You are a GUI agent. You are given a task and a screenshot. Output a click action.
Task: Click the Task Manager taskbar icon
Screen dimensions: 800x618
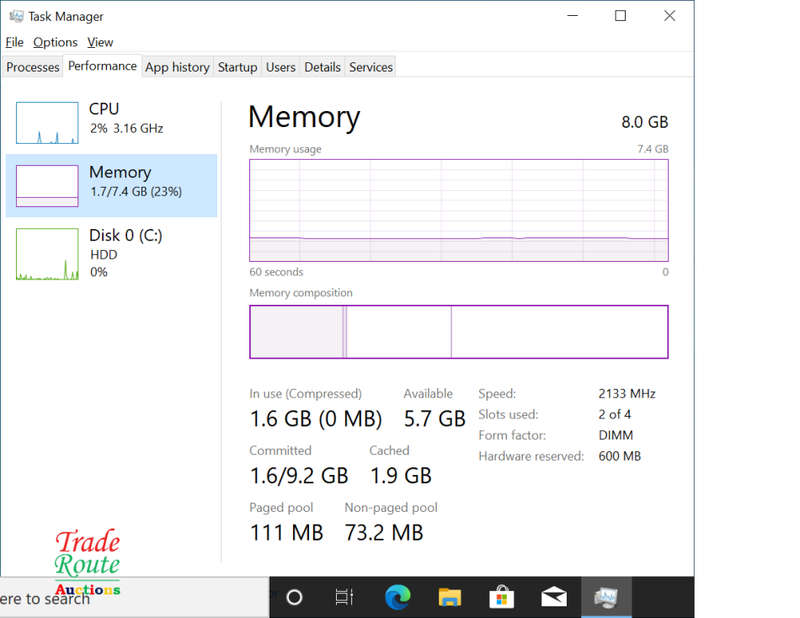tap(606, 598)
